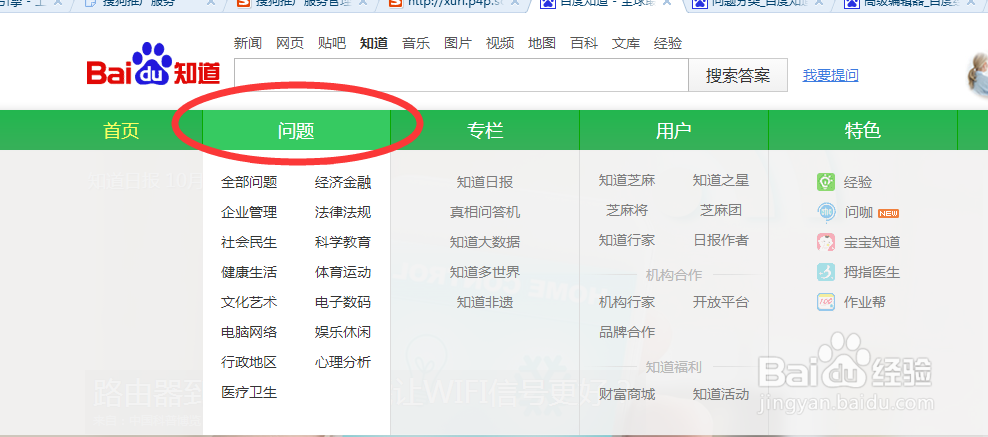Open the 首页 navigation tab
The width and height of the screenshot is (988, 437).
121,130
